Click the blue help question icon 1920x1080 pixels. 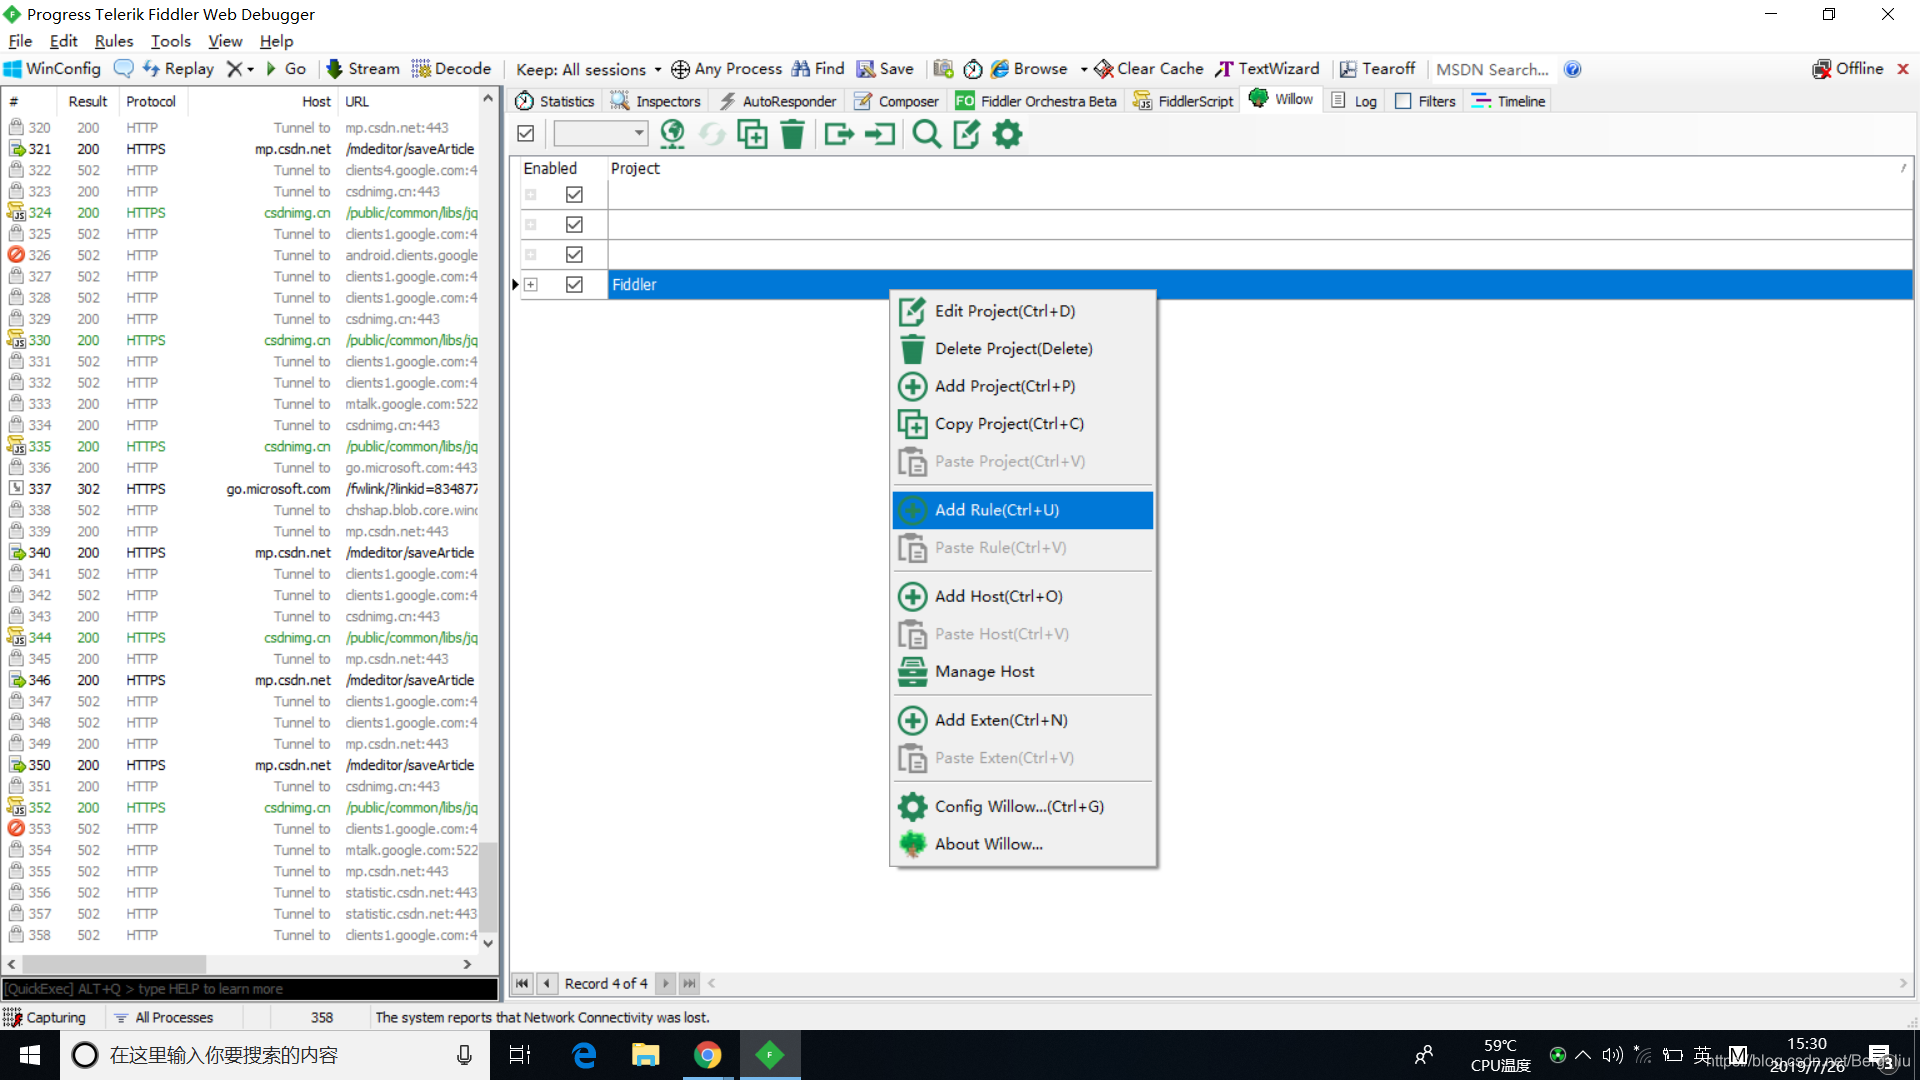click(1573, 69)
